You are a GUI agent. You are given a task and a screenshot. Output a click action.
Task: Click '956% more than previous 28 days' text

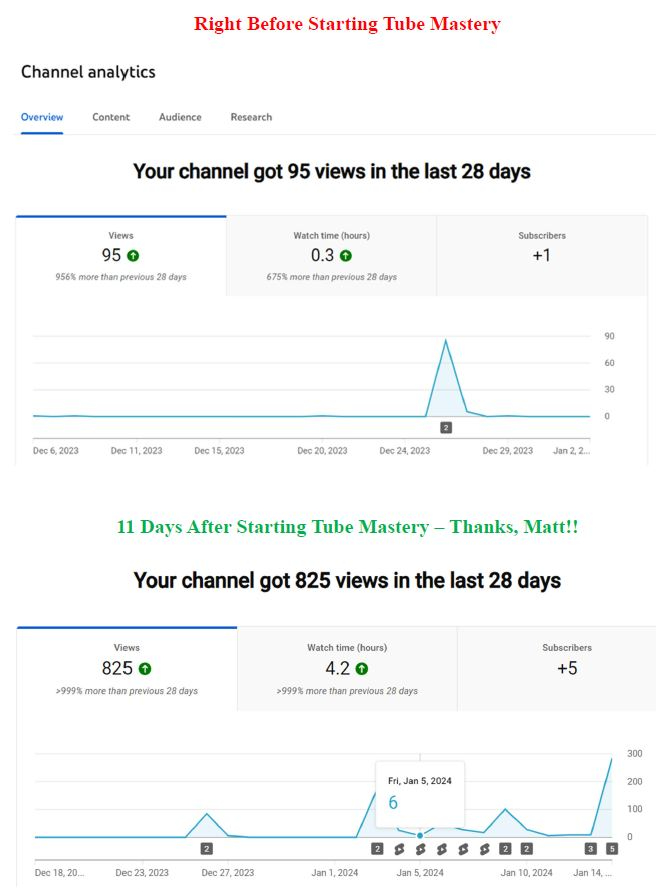pyautogui.click(x=121, y=277)
